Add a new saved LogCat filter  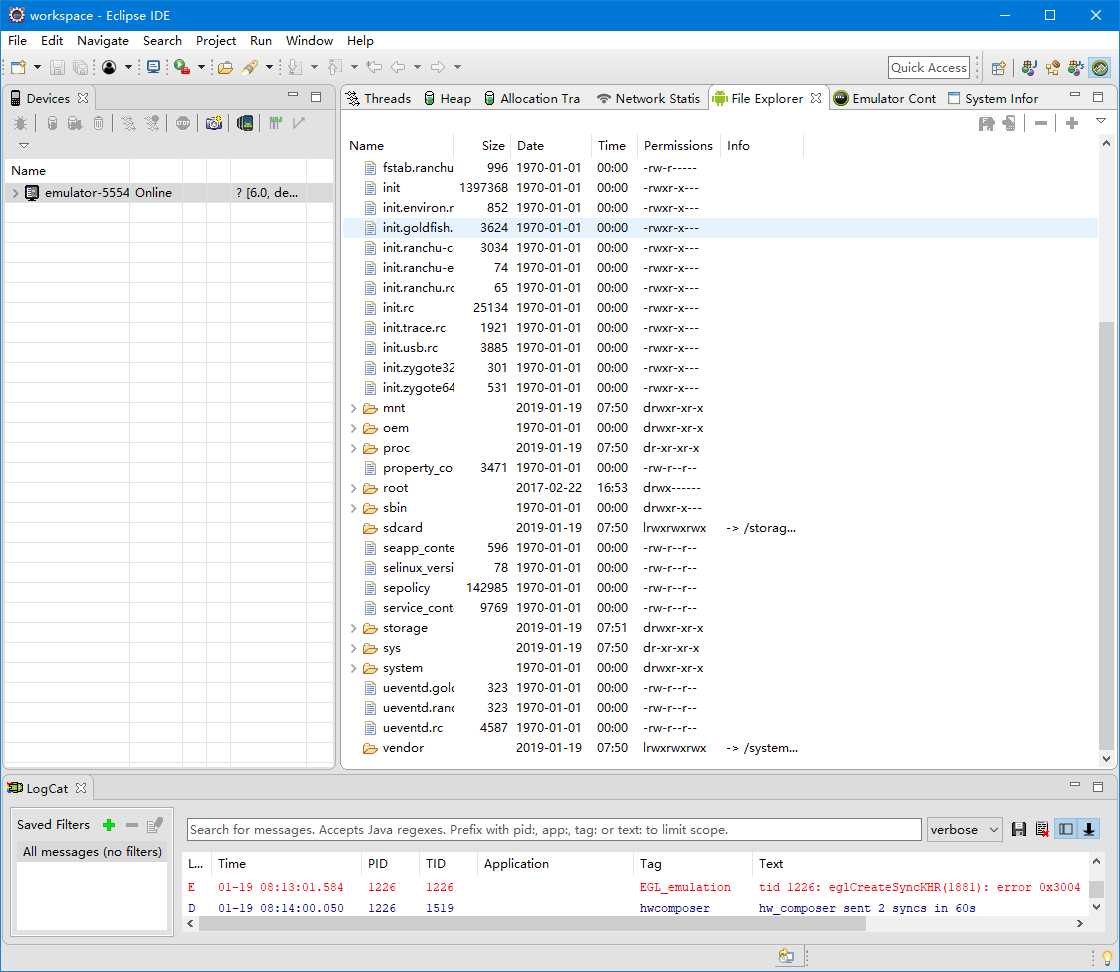tap(109, 825)
